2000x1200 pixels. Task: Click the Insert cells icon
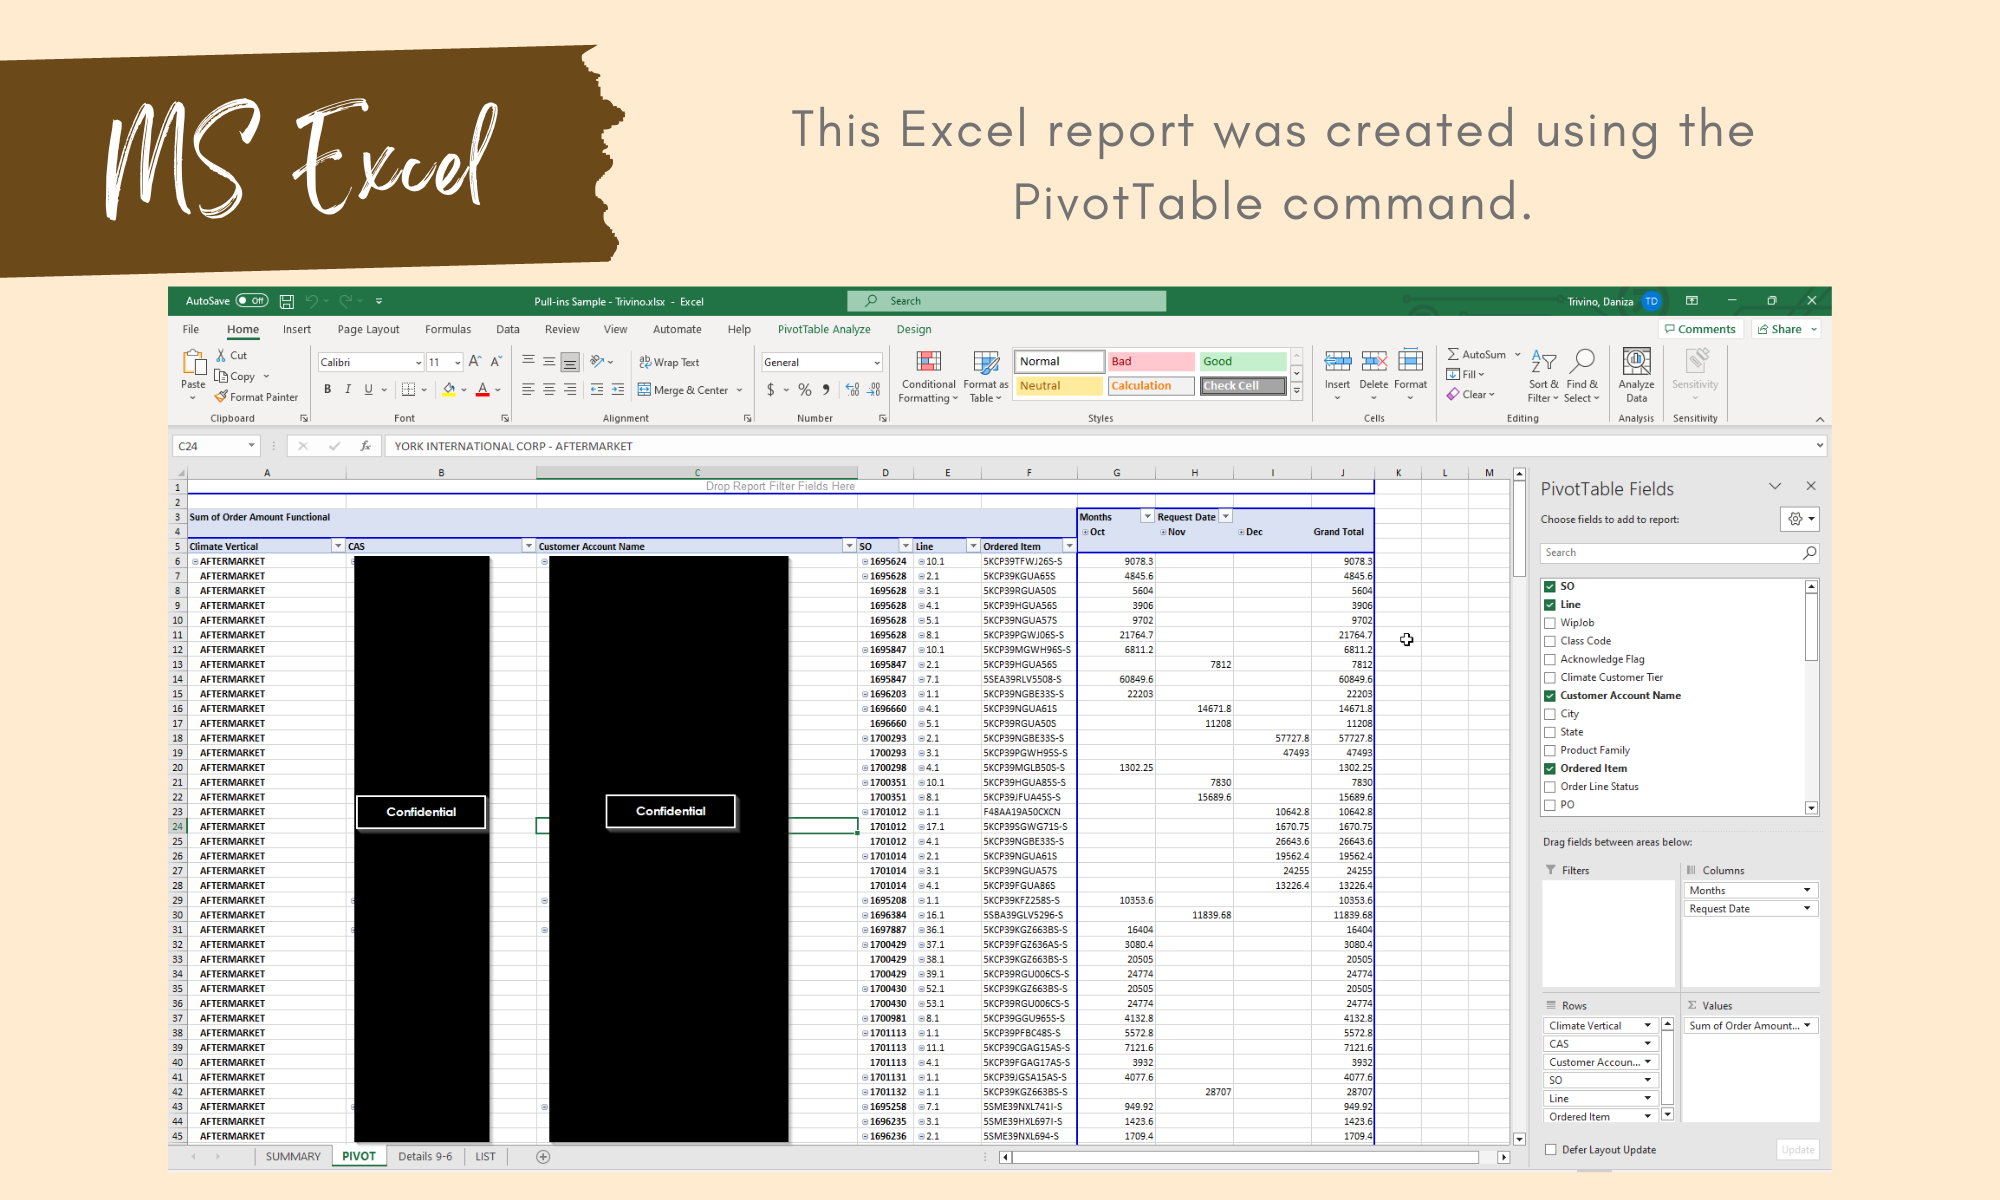pyautogui.click(x=1337, y=362)
